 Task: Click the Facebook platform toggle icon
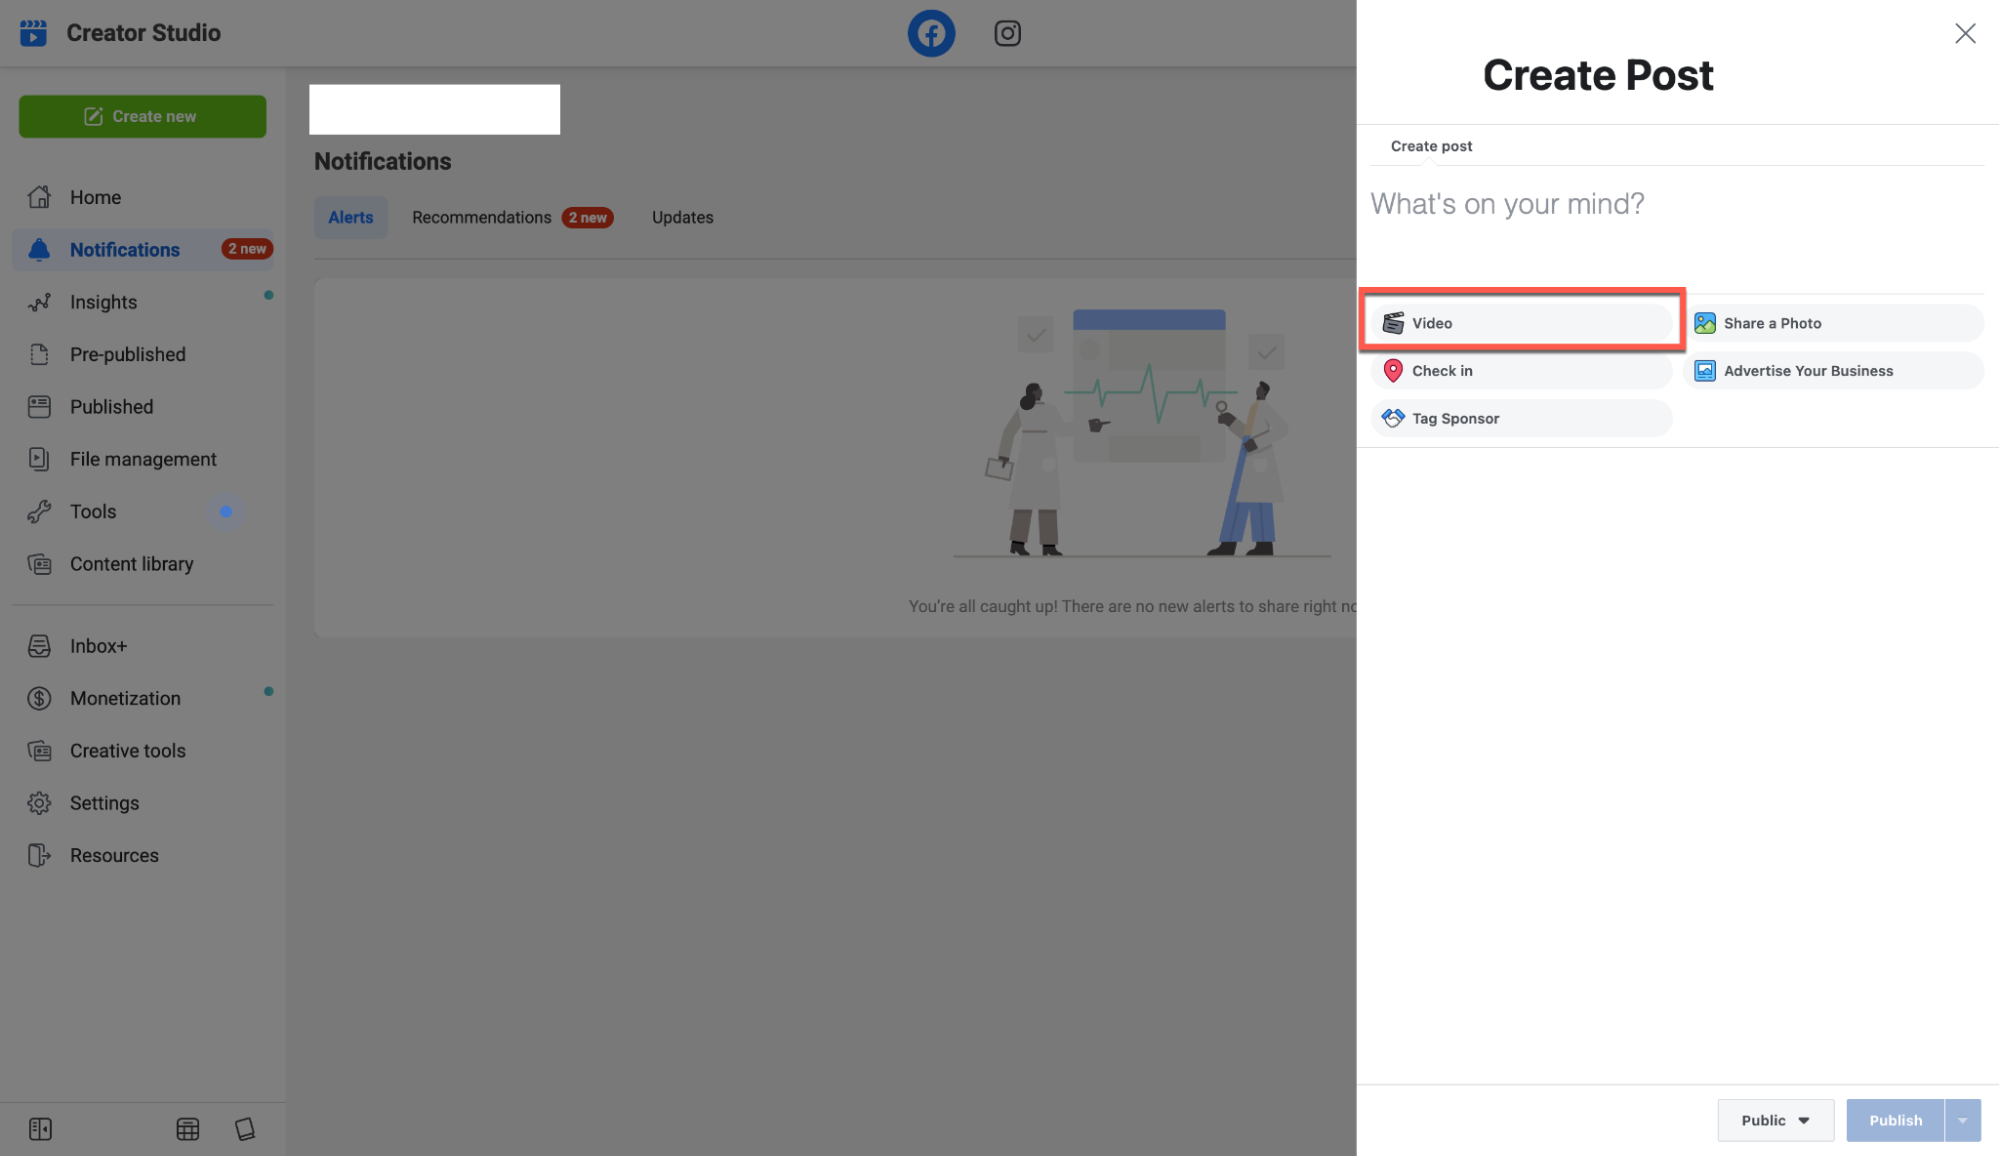tap(931, 32)
